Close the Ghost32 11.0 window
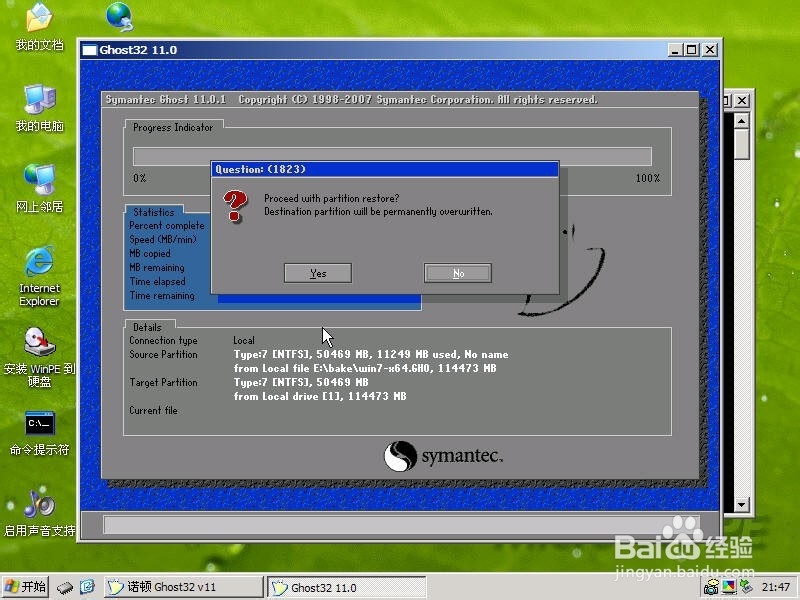 click(x=710, y=50)
